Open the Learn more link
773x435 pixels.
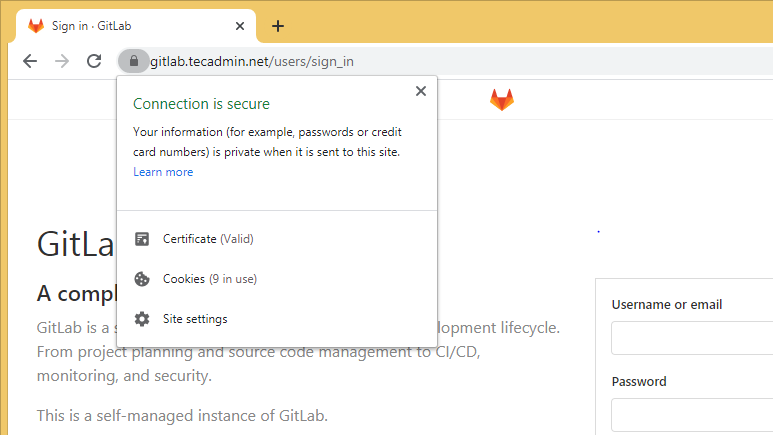pyautogui.click(x=163, y=172)
